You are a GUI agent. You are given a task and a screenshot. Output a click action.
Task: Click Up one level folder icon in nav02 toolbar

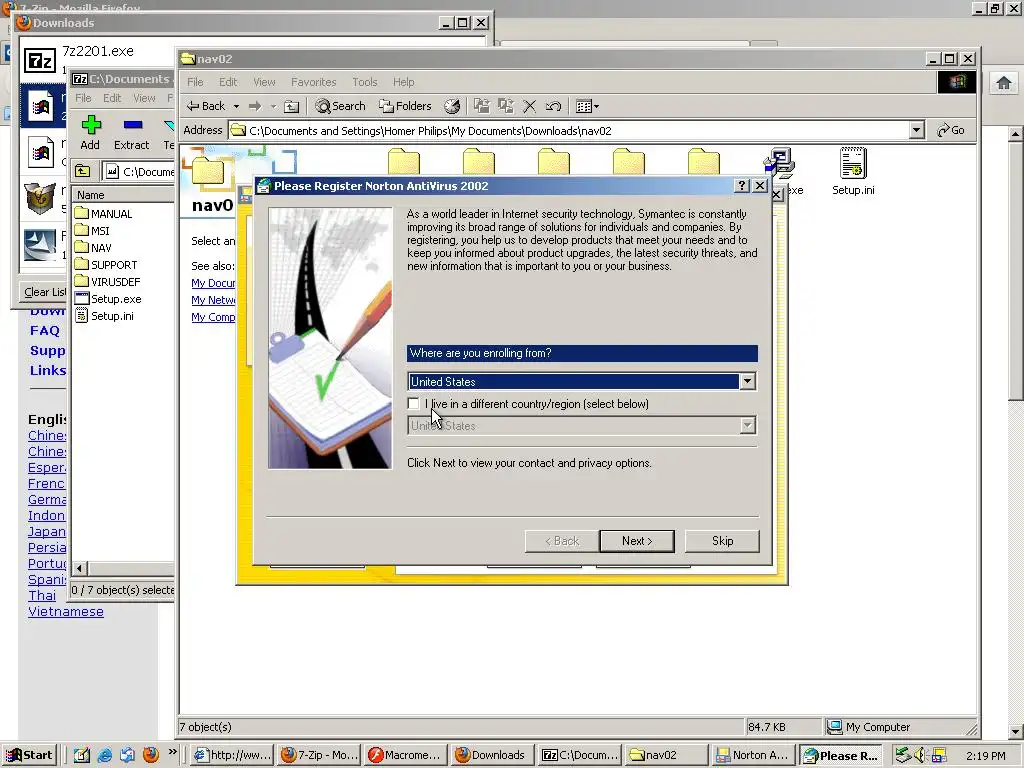click(x=292, y=106)
